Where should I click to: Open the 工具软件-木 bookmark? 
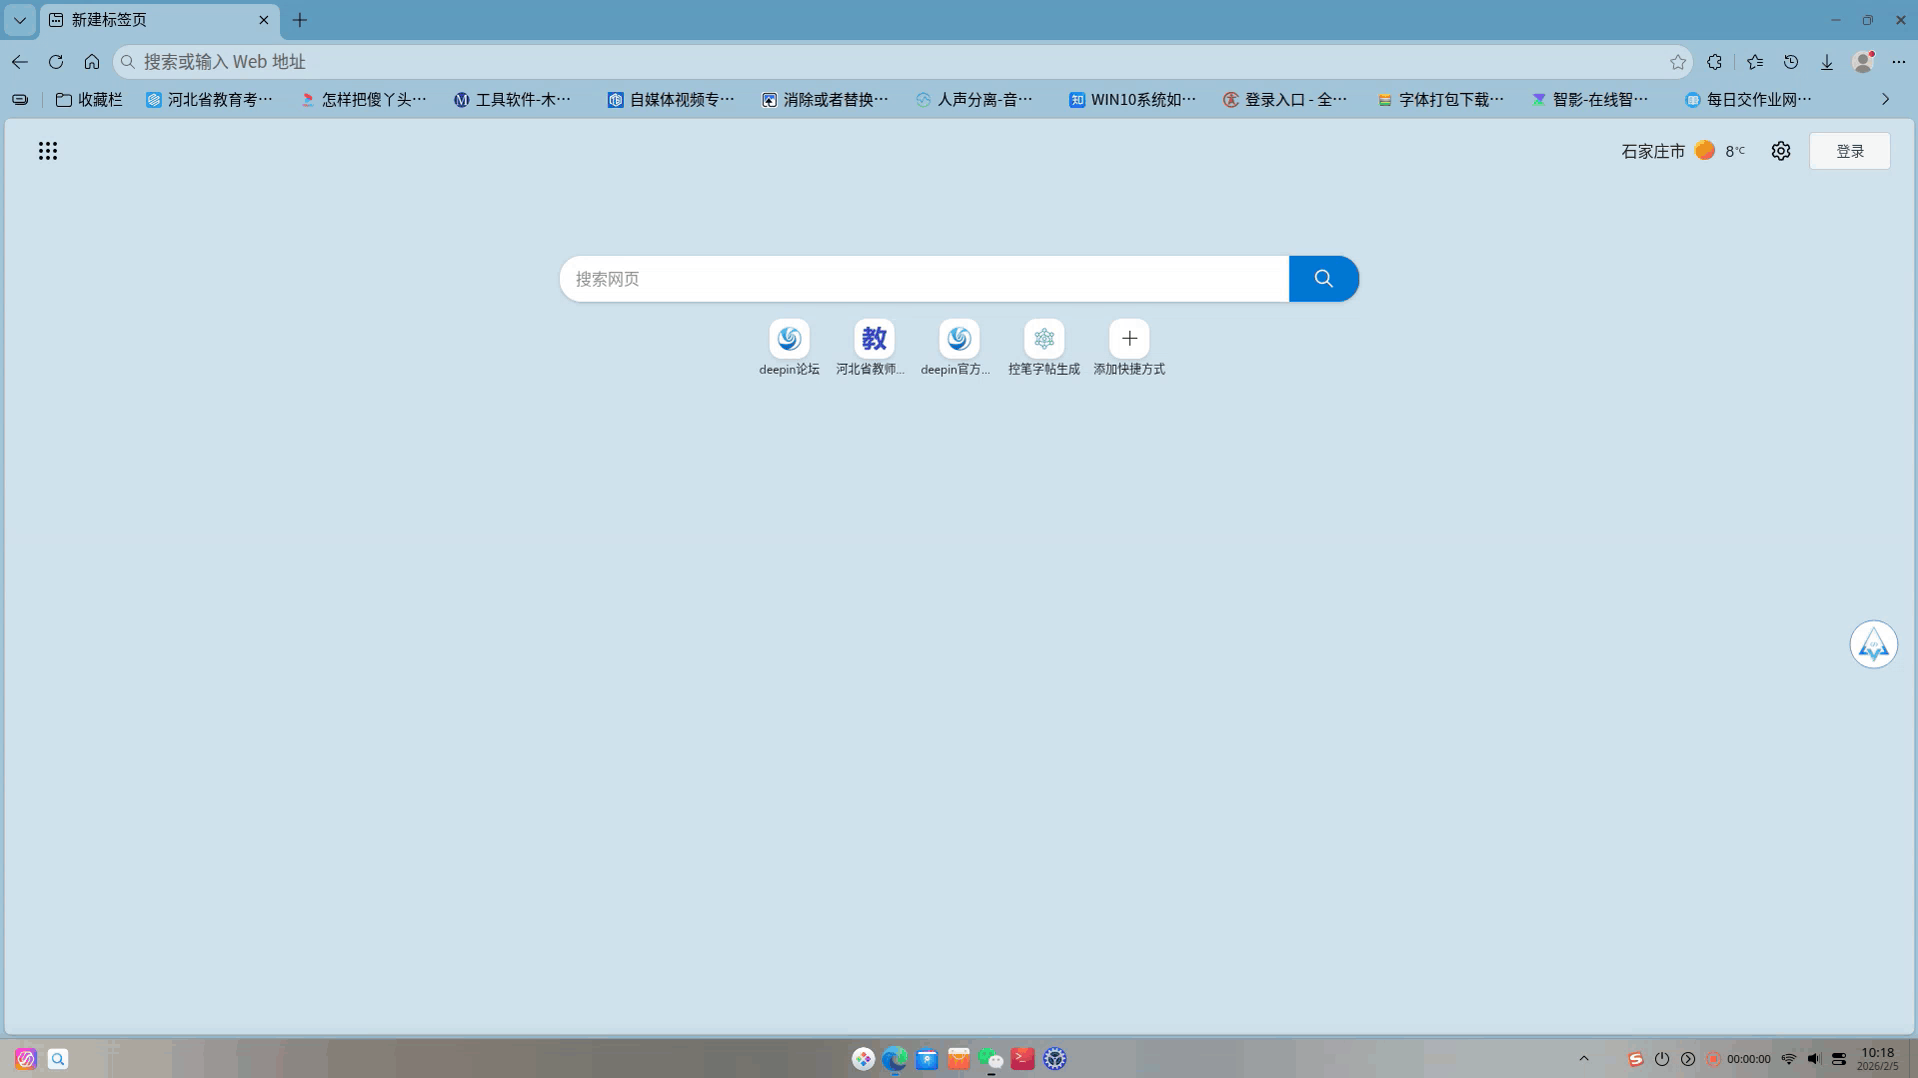(513, 99)
